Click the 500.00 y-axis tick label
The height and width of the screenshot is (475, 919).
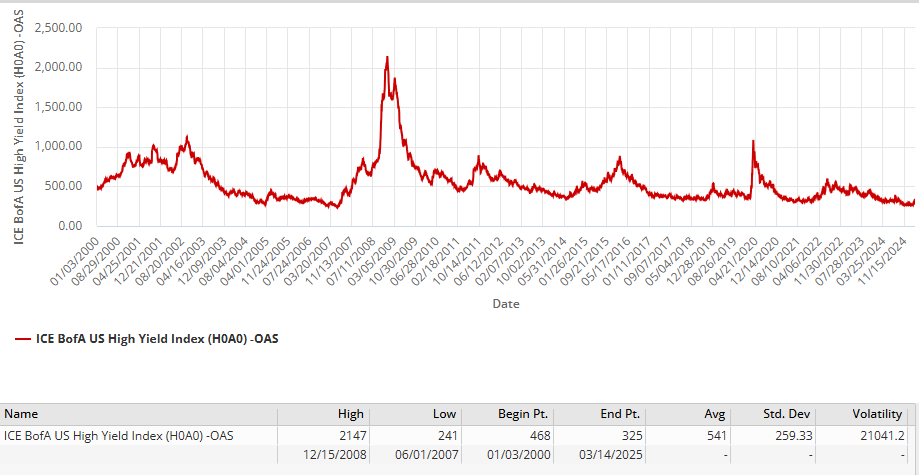pyautogui.click(x=63, y=186)
